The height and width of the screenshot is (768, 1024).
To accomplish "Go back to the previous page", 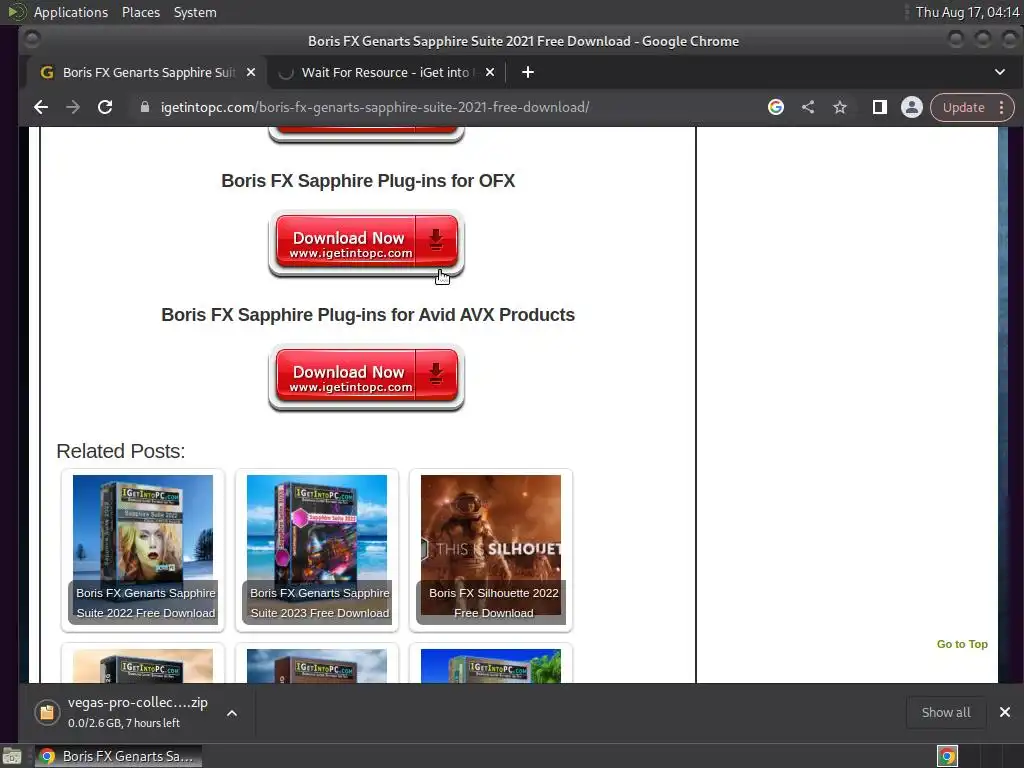I will [40, 107].
